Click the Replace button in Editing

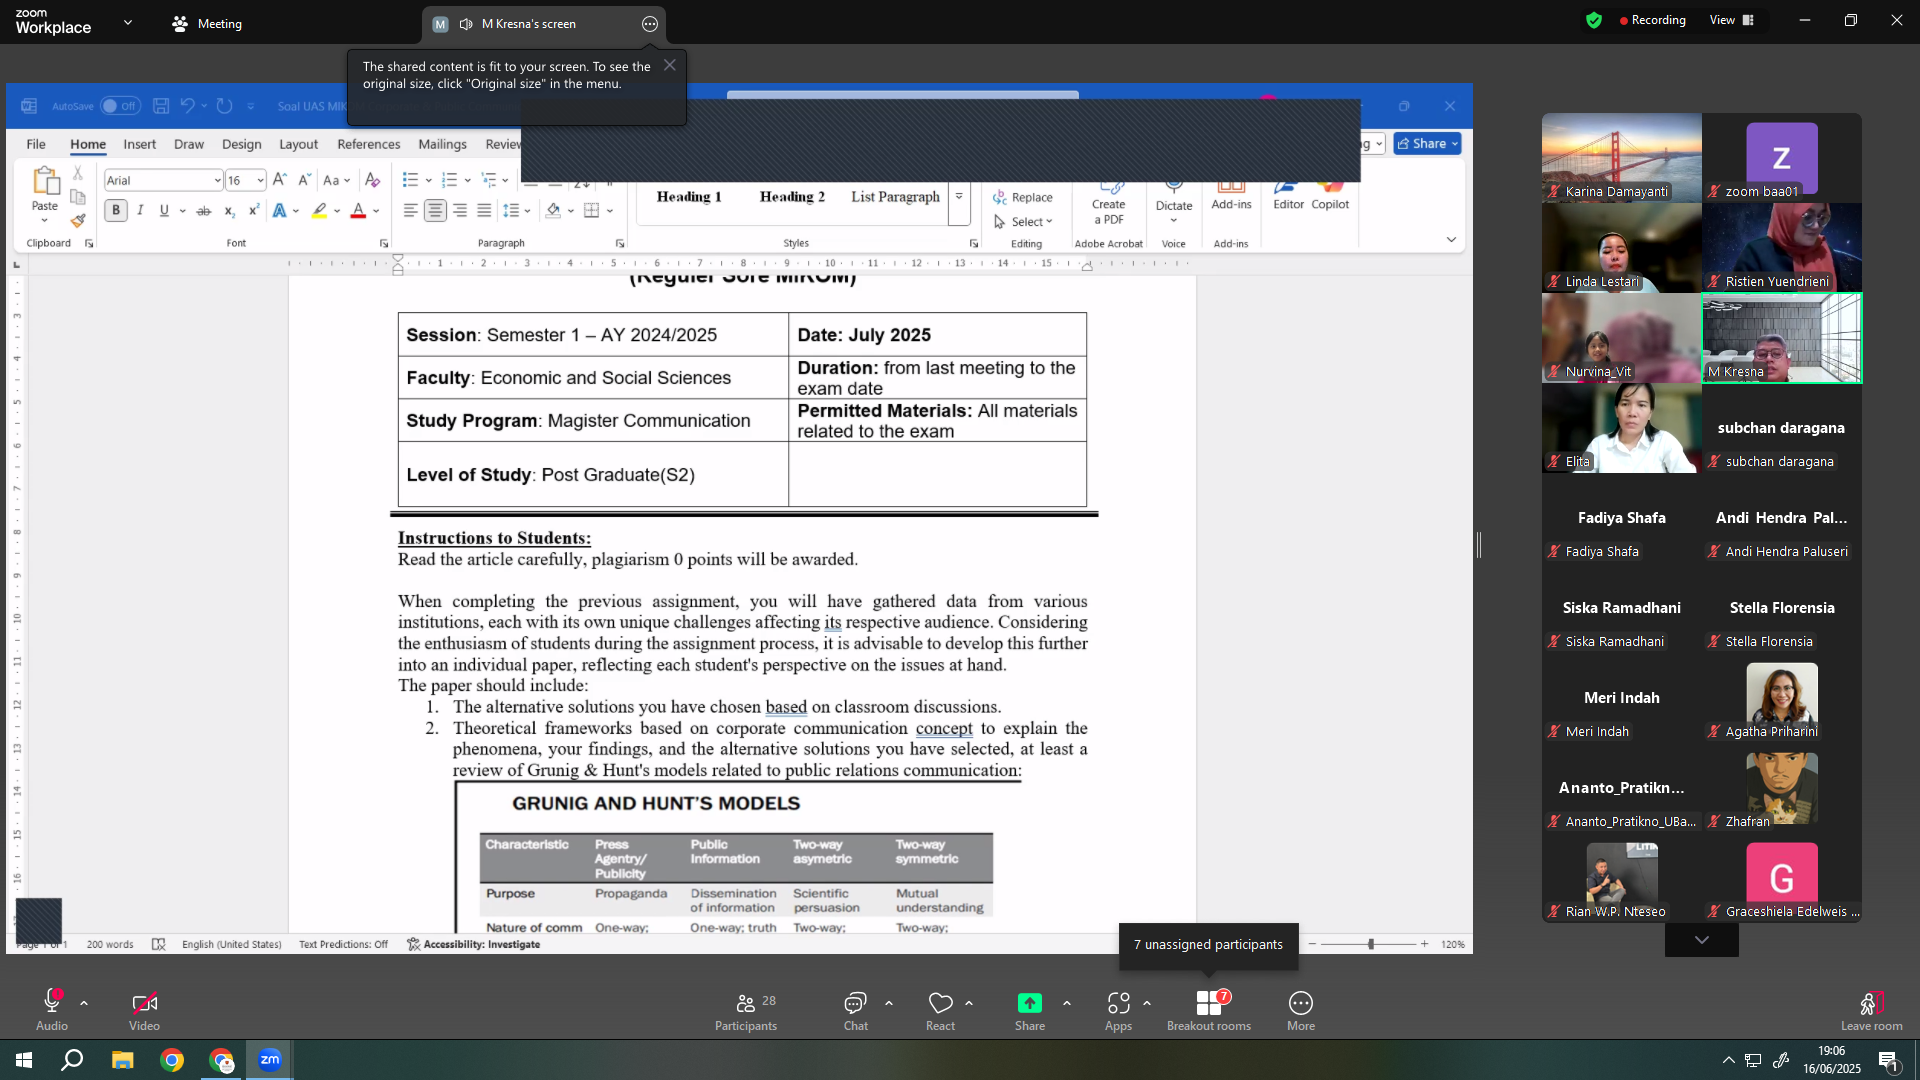pyautogui.click(x=1023, y=198)
